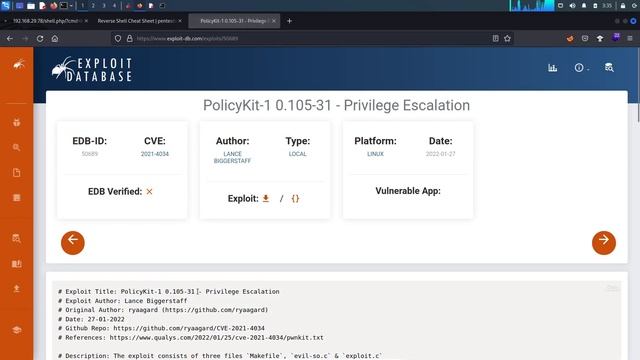The height and width of the screenshot is (360, 640).
Task: Open the Stats chart icon in header
Action: (x=553, y=68)
